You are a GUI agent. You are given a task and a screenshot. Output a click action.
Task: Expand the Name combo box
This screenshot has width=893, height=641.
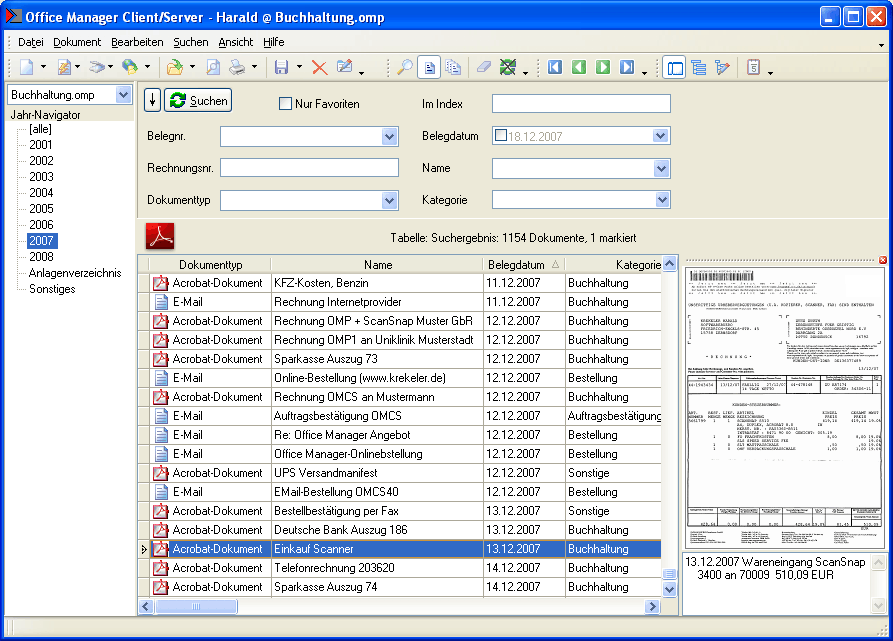(x=661, y=169)
